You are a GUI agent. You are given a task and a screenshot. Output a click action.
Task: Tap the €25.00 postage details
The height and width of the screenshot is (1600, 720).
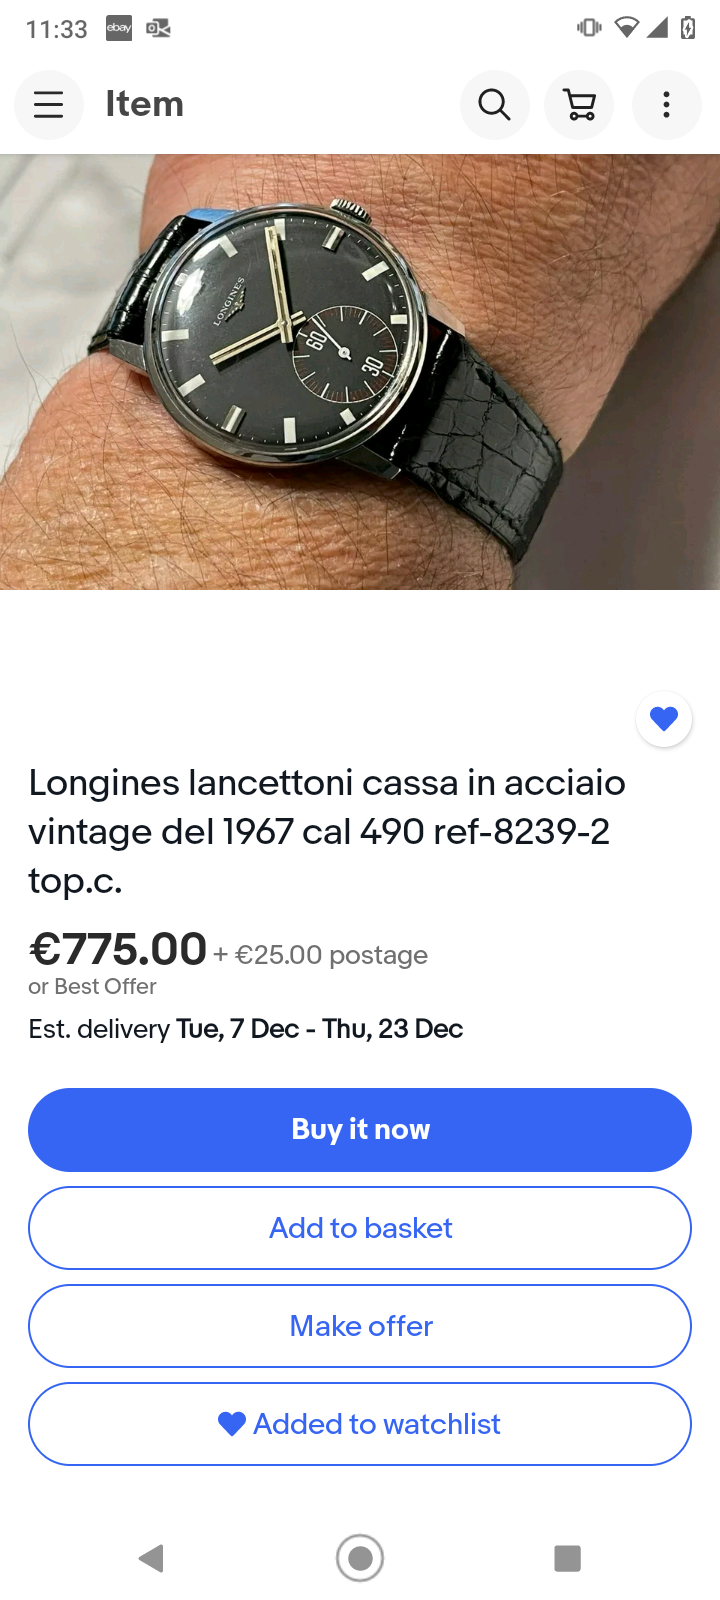(x=320, y=955)
